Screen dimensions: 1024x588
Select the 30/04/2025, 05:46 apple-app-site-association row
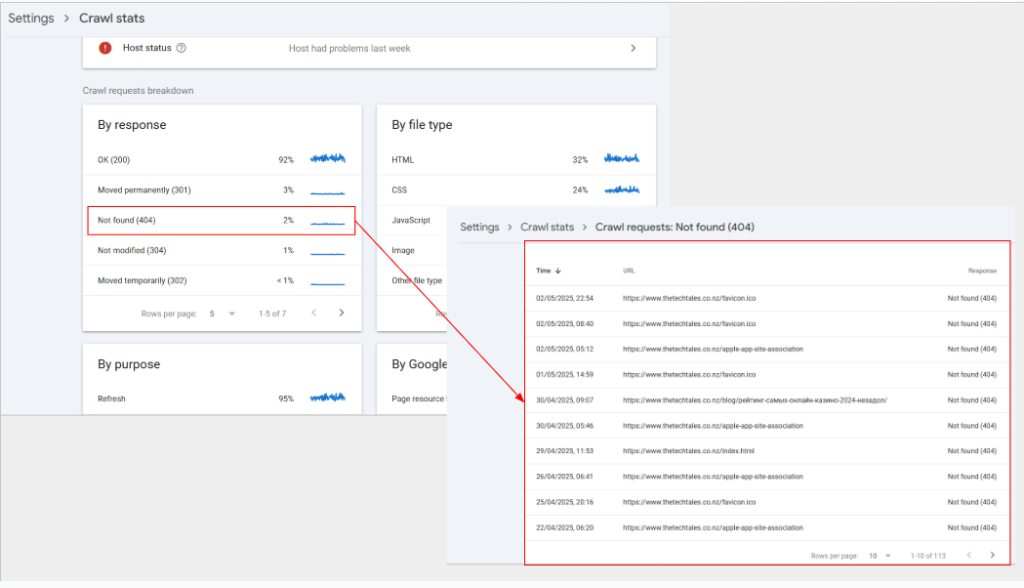(767, 425)
